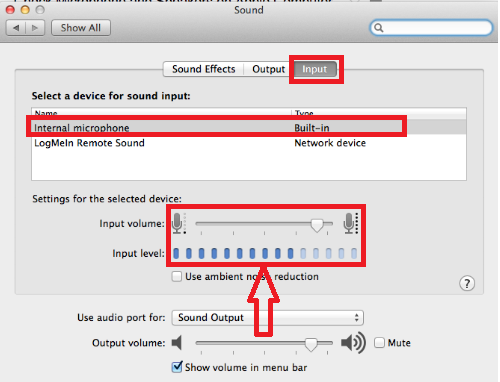The height and width of the screenshot is (382, 500).
Task: Click the Show All button
Action: (81, 28)
